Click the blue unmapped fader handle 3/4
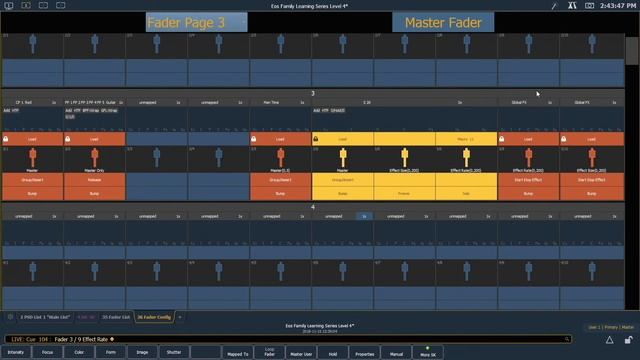Viewport: 640px width, 360px height. click(x=219, y=158)
